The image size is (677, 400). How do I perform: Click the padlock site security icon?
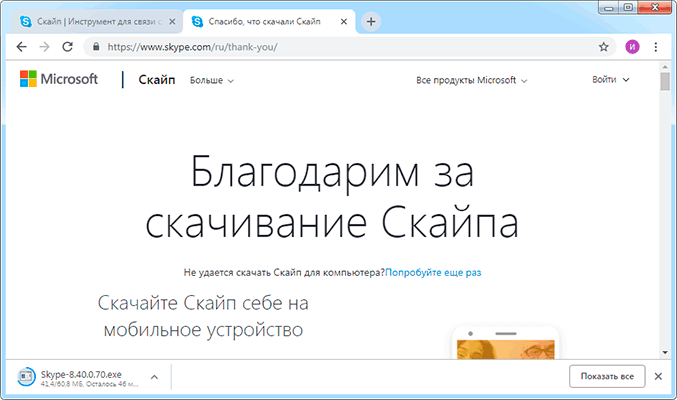[96, 47]
